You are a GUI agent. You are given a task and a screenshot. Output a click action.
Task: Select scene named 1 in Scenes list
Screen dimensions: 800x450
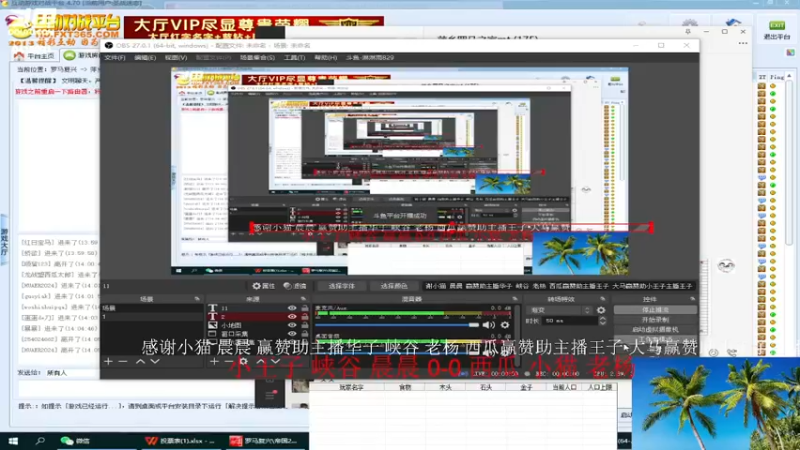click(152, 316)
